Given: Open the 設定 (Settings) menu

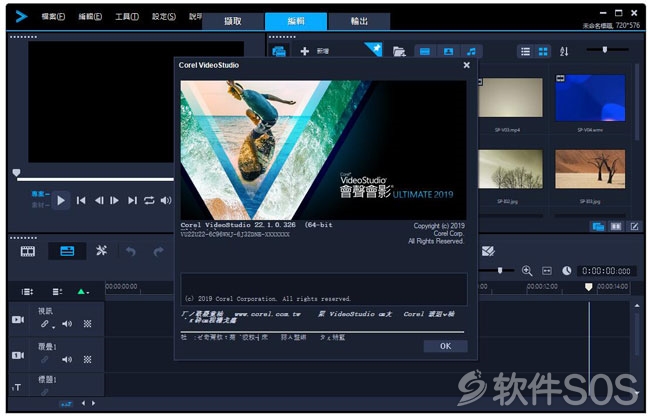Looking at the screenshot, I should [164, 17].
